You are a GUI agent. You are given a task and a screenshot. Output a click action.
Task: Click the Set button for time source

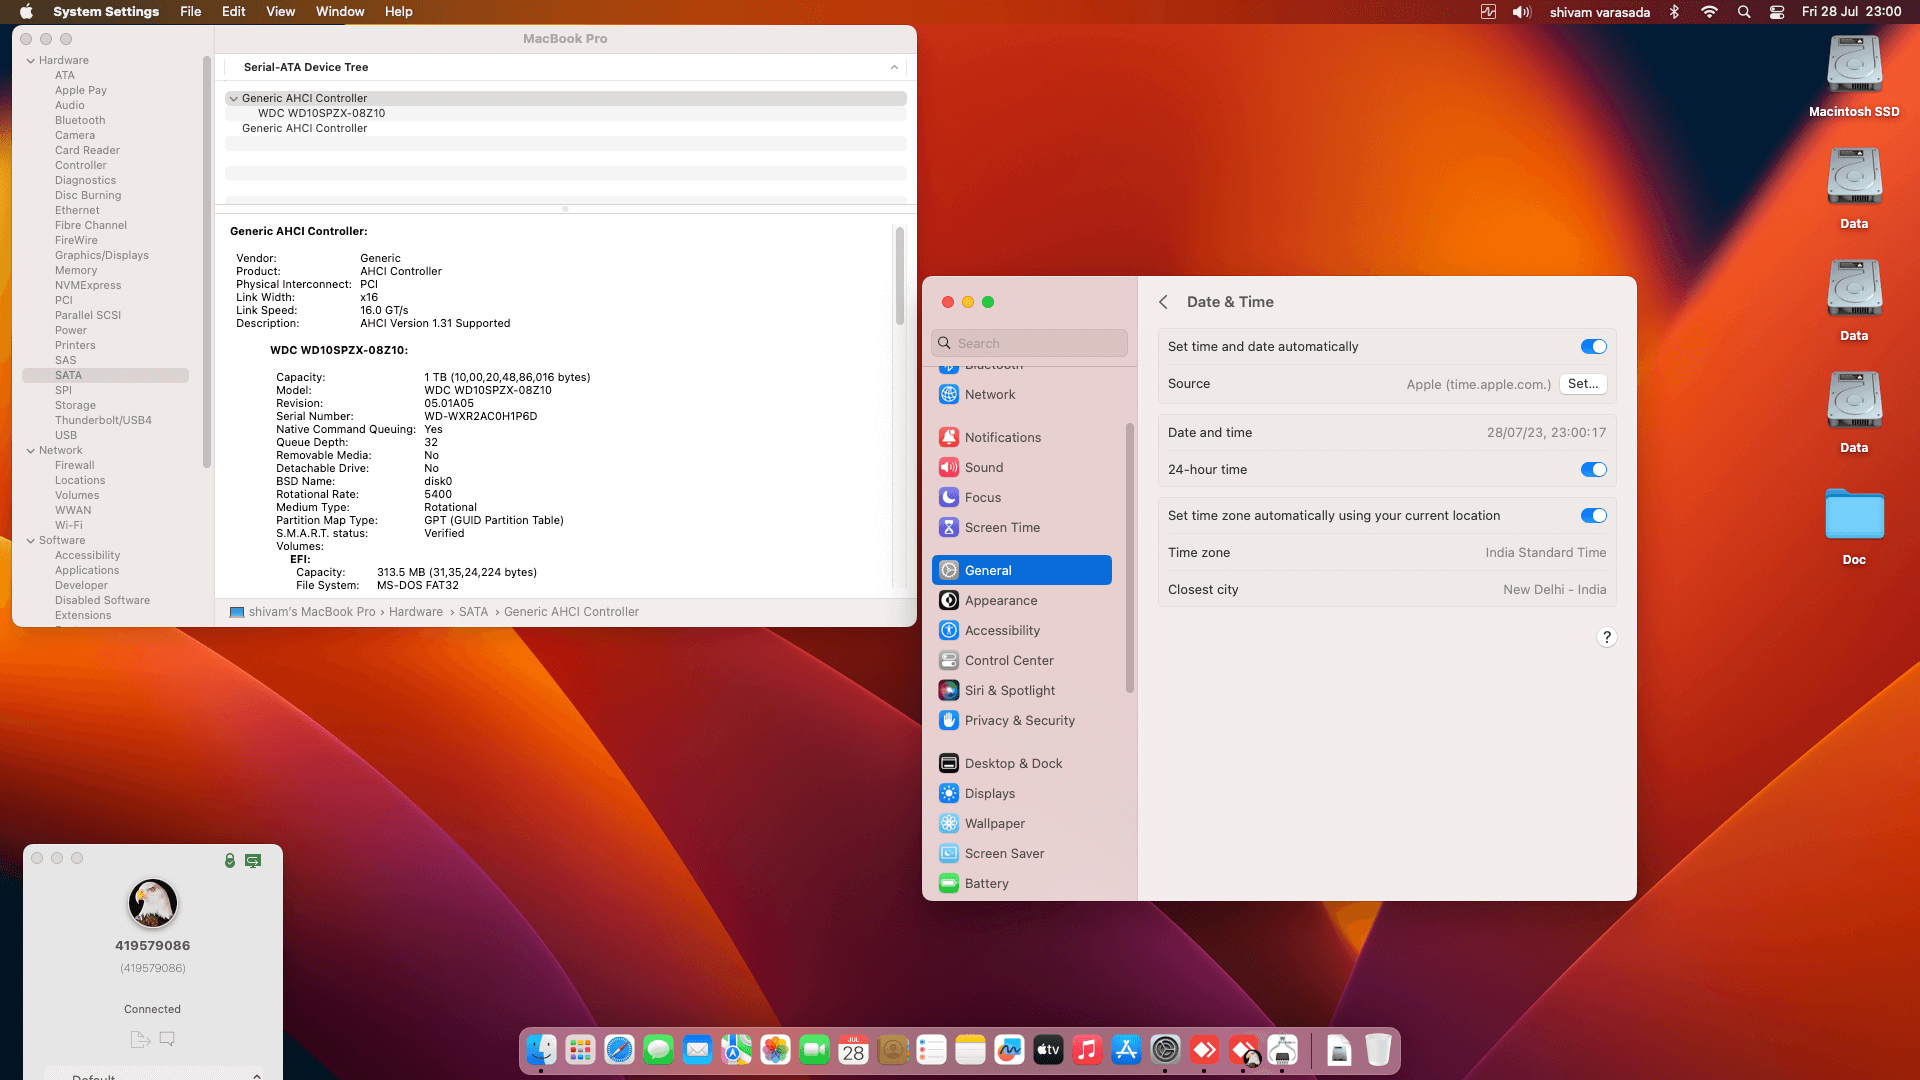[x=1583, y=384]
